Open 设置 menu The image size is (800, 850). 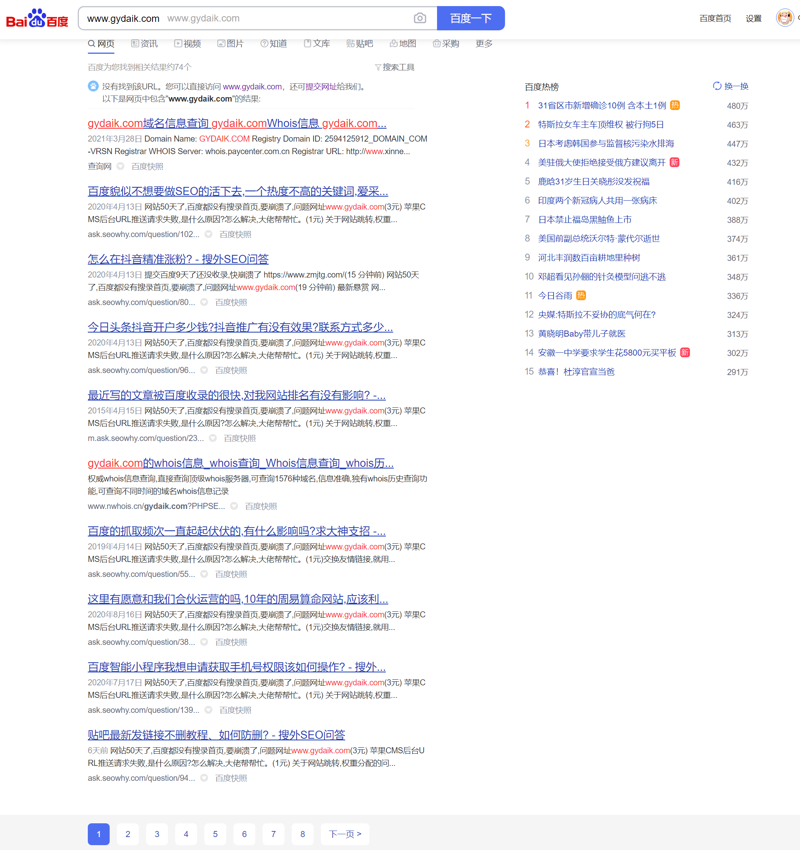click(x=753, y=18)
